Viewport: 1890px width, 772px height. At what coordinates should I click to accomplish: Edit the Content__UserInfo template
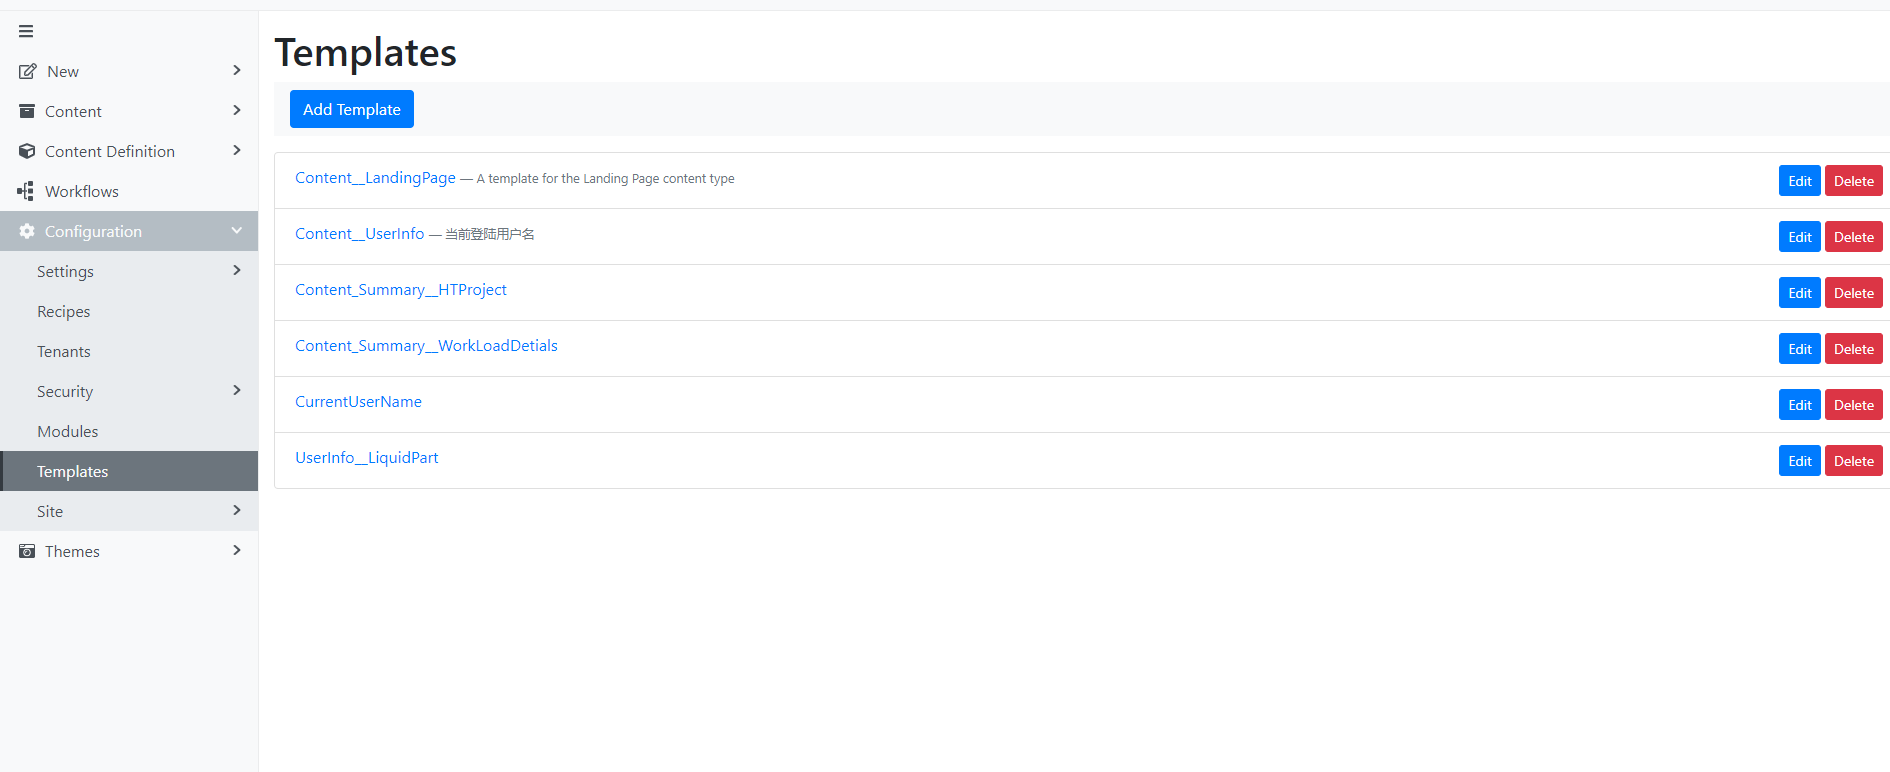1800,237
